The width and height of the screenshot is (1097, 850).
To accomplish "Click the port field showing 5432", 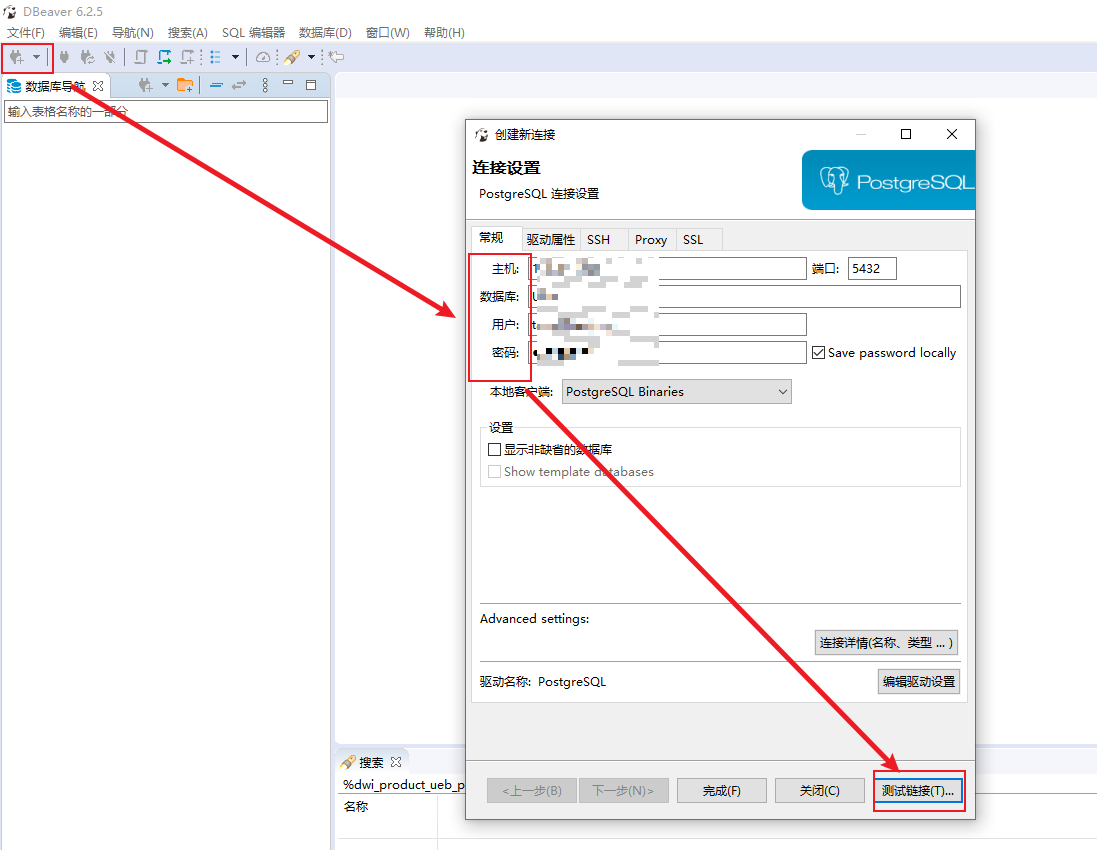I will (871, 269).
